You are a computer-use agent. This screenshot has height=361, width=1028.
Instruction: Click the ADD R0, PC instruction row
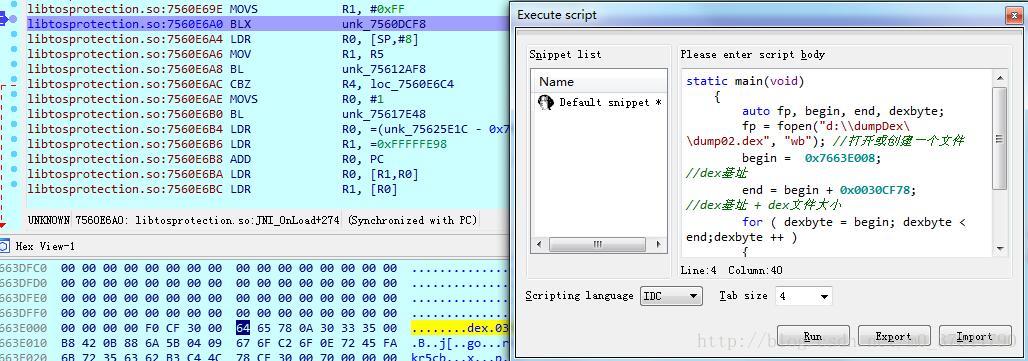(267, 159)
